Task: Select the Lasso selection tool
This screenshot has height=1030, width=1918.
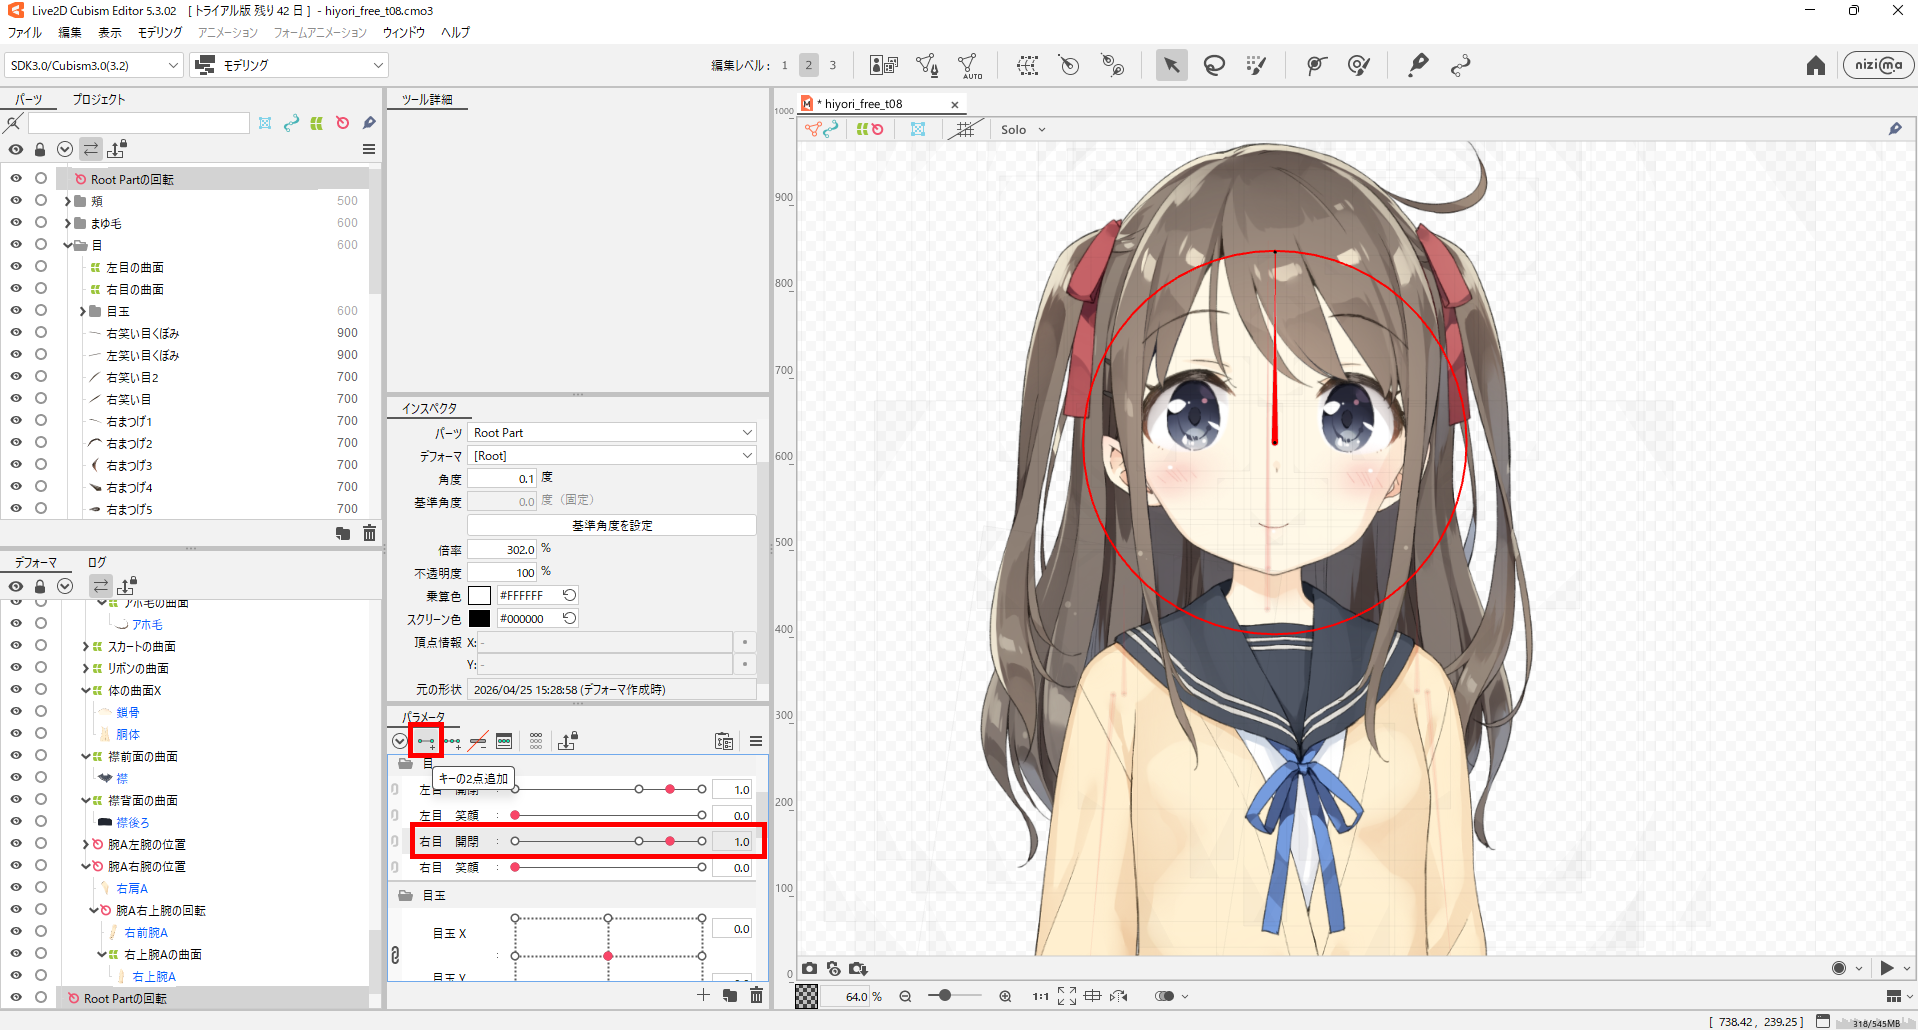Action: coord(1214,66)
